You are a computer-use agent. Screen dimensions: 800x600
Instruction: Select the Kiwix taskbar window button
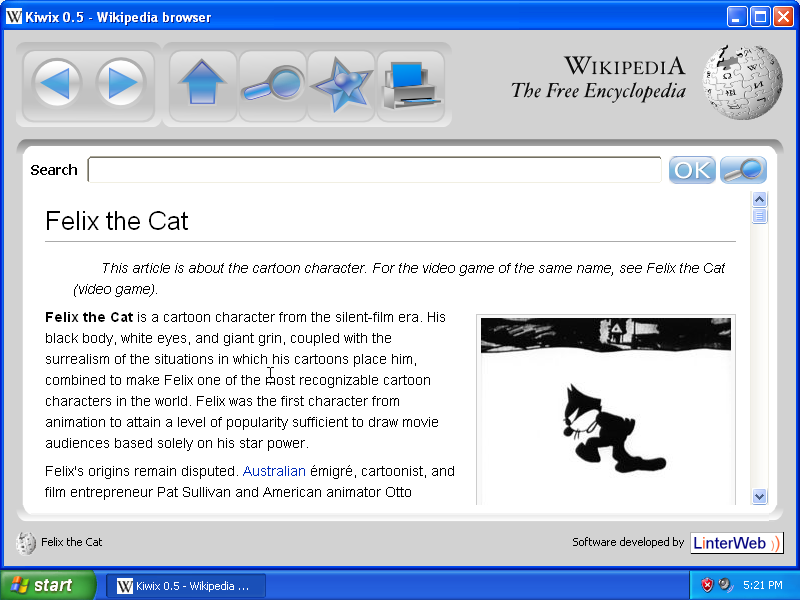click(186, 585)
